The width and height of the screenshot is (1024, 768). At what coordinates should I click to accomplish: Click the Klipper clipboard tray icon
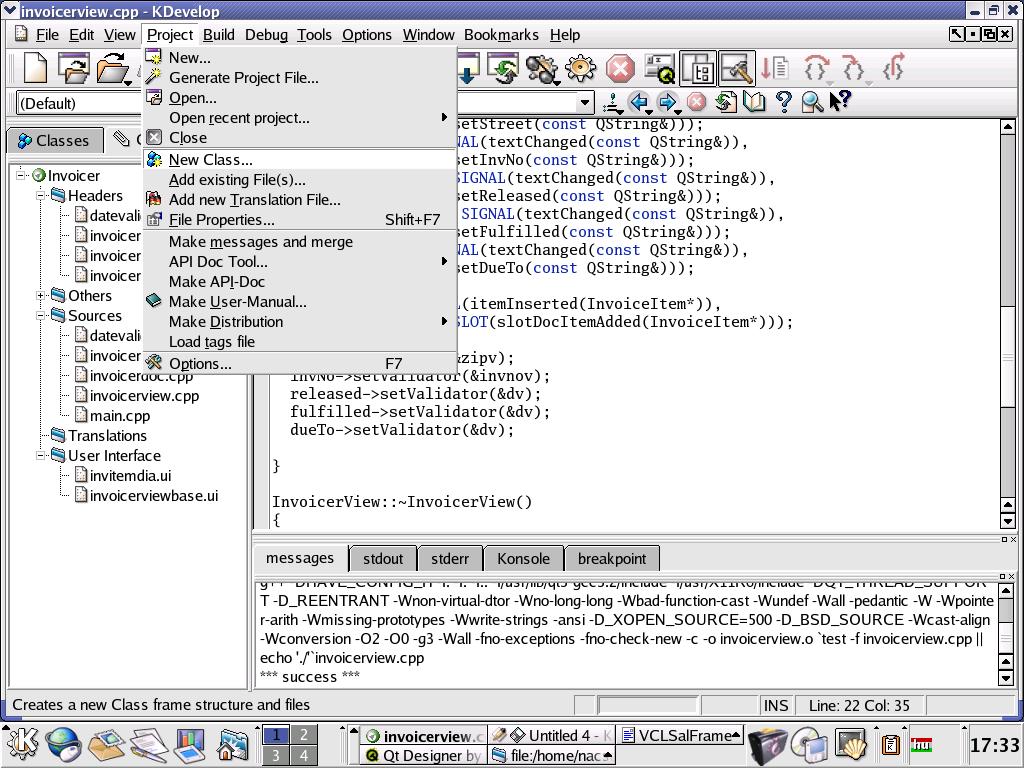pos(891,744)
